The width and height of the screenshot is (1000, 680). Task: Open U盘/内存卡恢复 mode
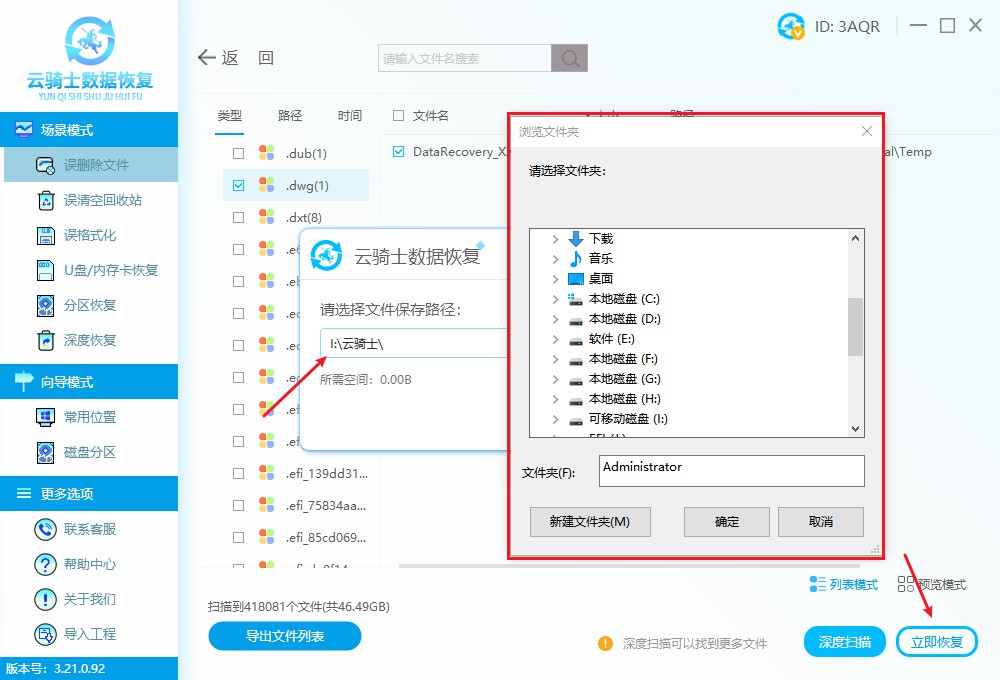(45, 270)
